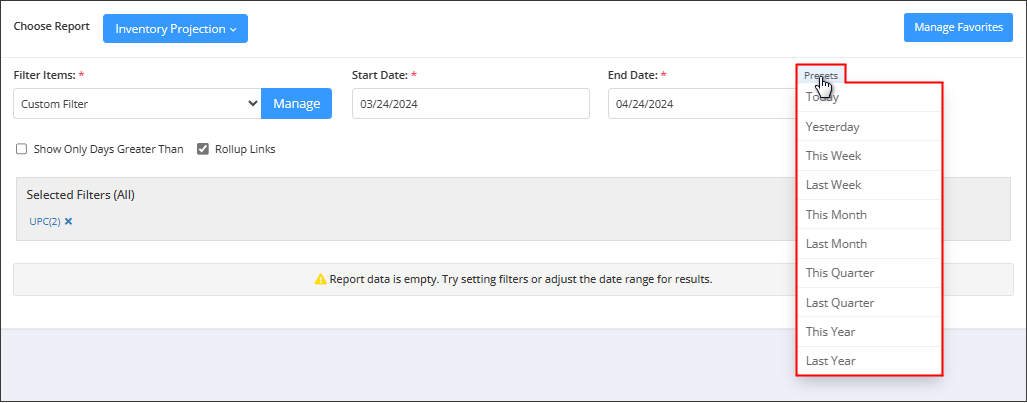Open the Inventory Projection report dropdown
The image size is (1027, 403).
click(x=175, y=29)
